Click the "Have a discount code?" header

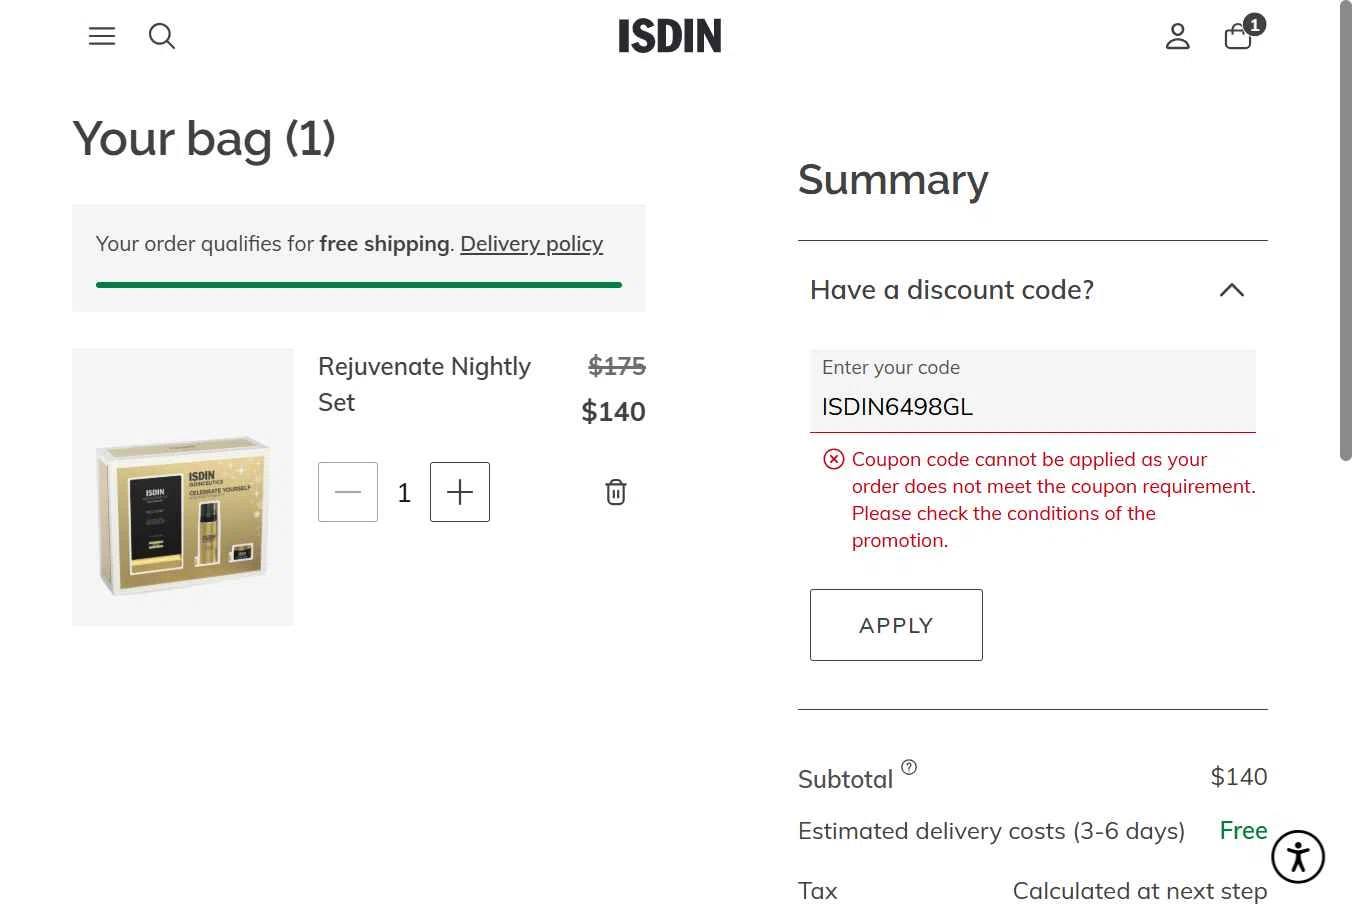952,290
